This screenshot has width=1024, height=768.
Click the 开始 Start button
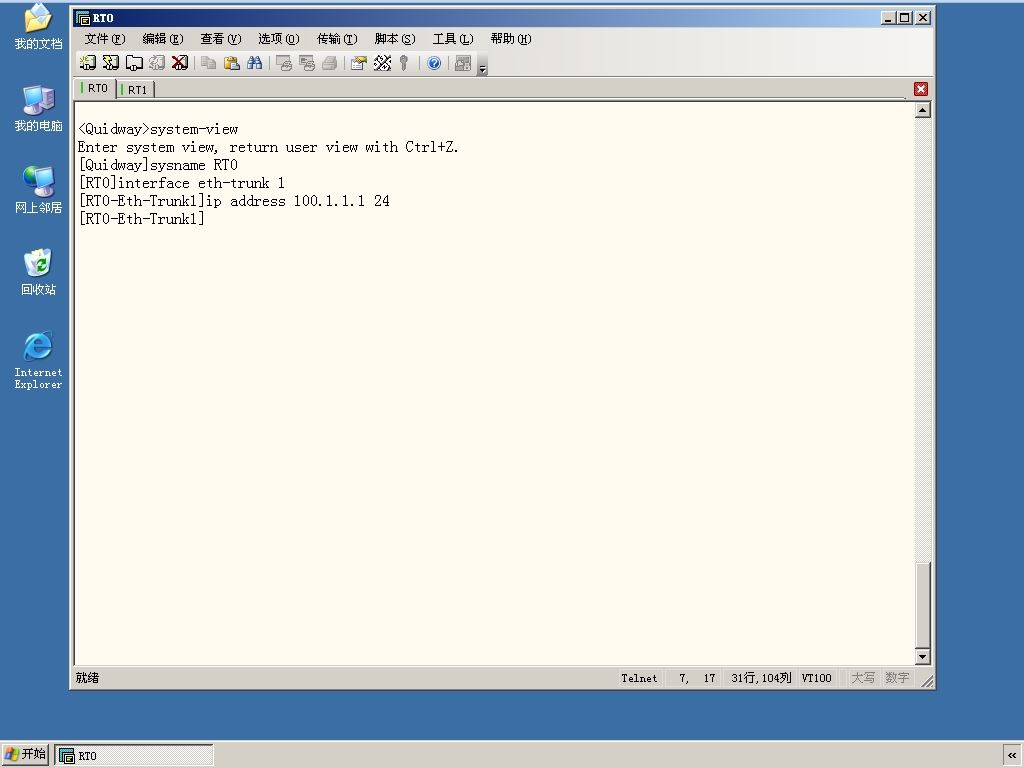pyautogui.click(x=25, y=754)
